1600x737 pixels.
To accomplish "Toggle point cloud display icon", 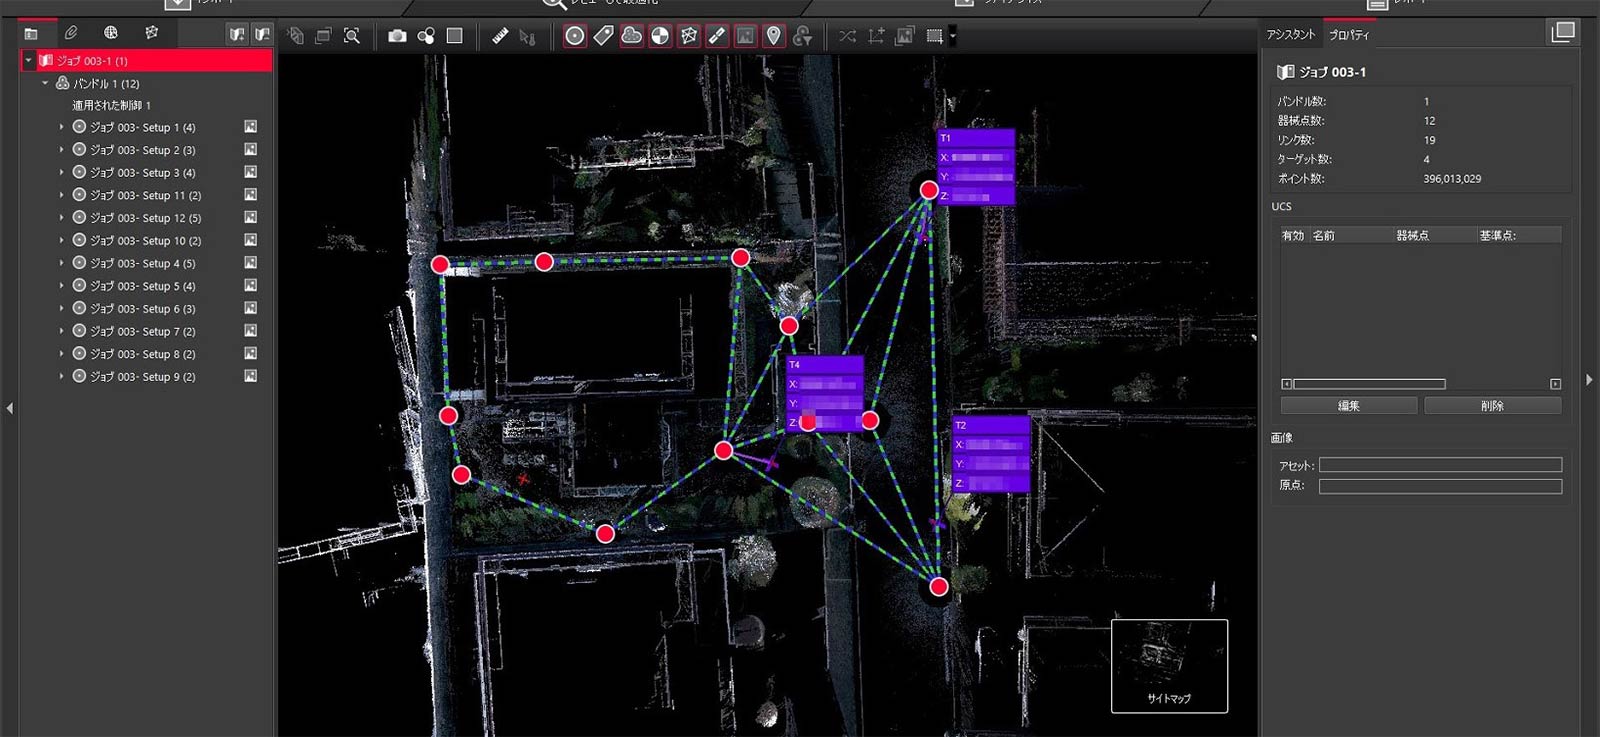I will click(x=632, y=36).
